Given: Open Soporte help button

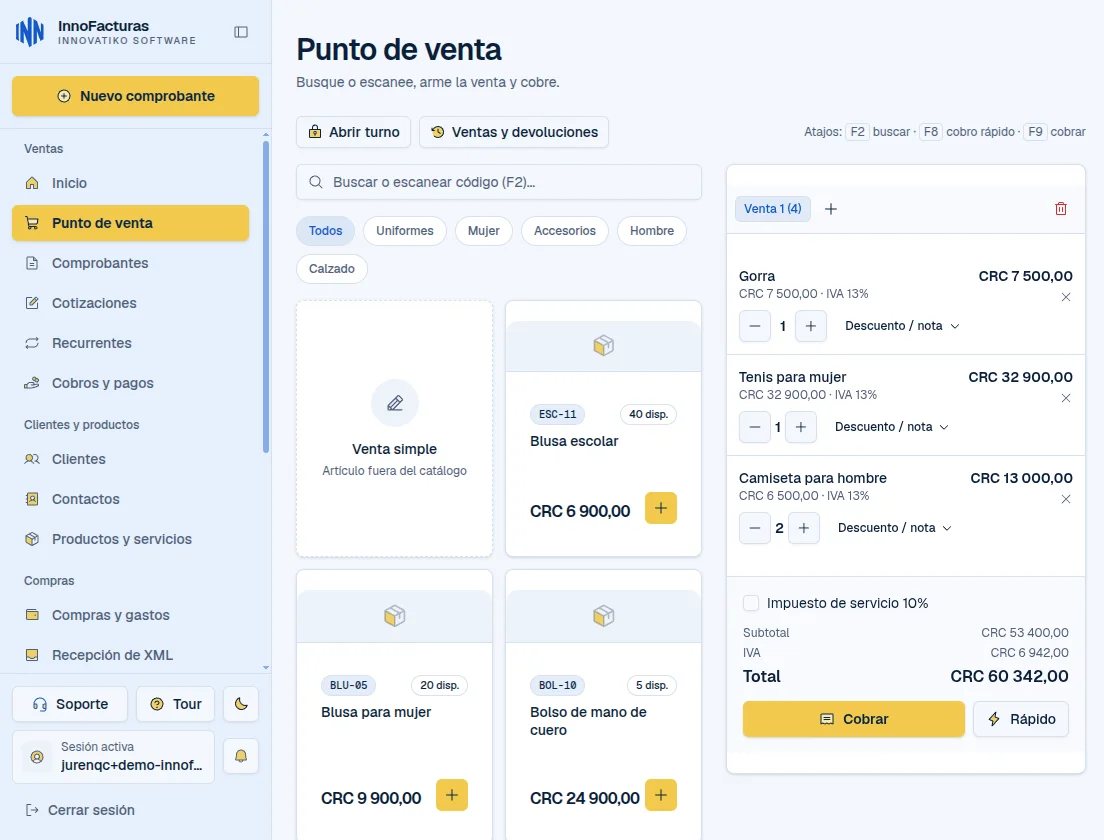Looking at the screenshot, I should point(70,704).
